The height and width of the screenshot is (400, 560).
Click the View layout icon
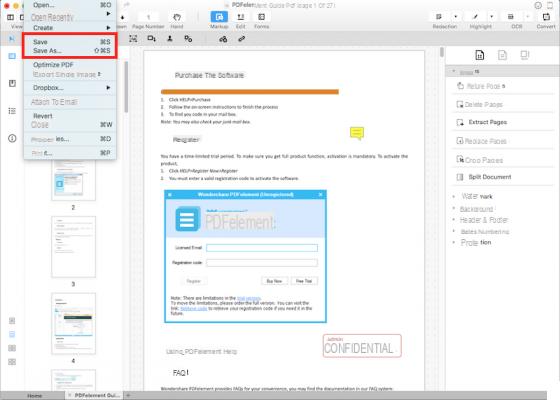click(10, 17)
